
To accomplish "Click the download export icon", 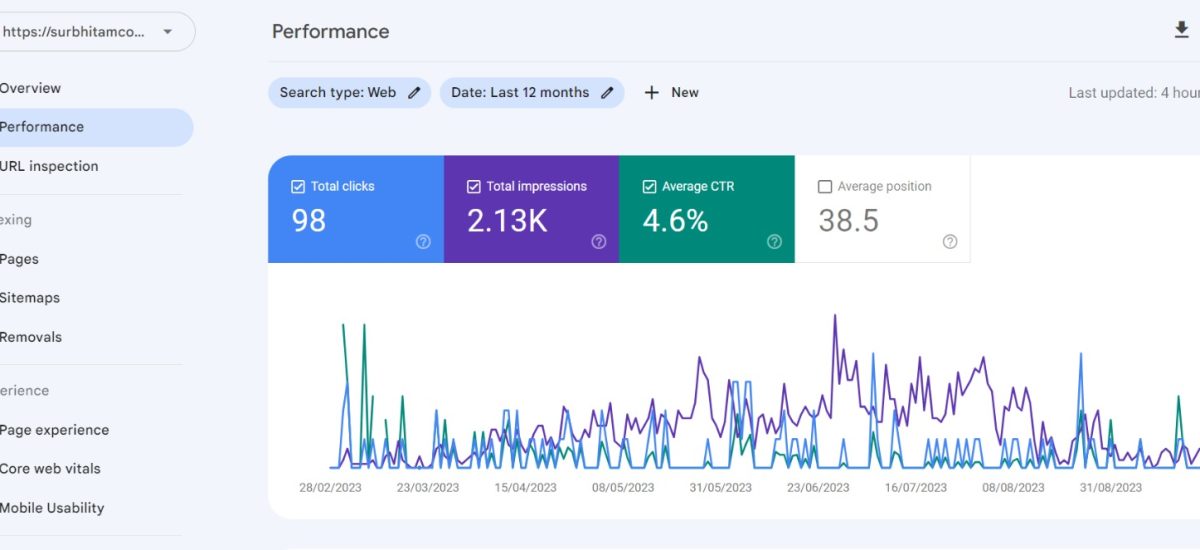I will point(1181,31).
